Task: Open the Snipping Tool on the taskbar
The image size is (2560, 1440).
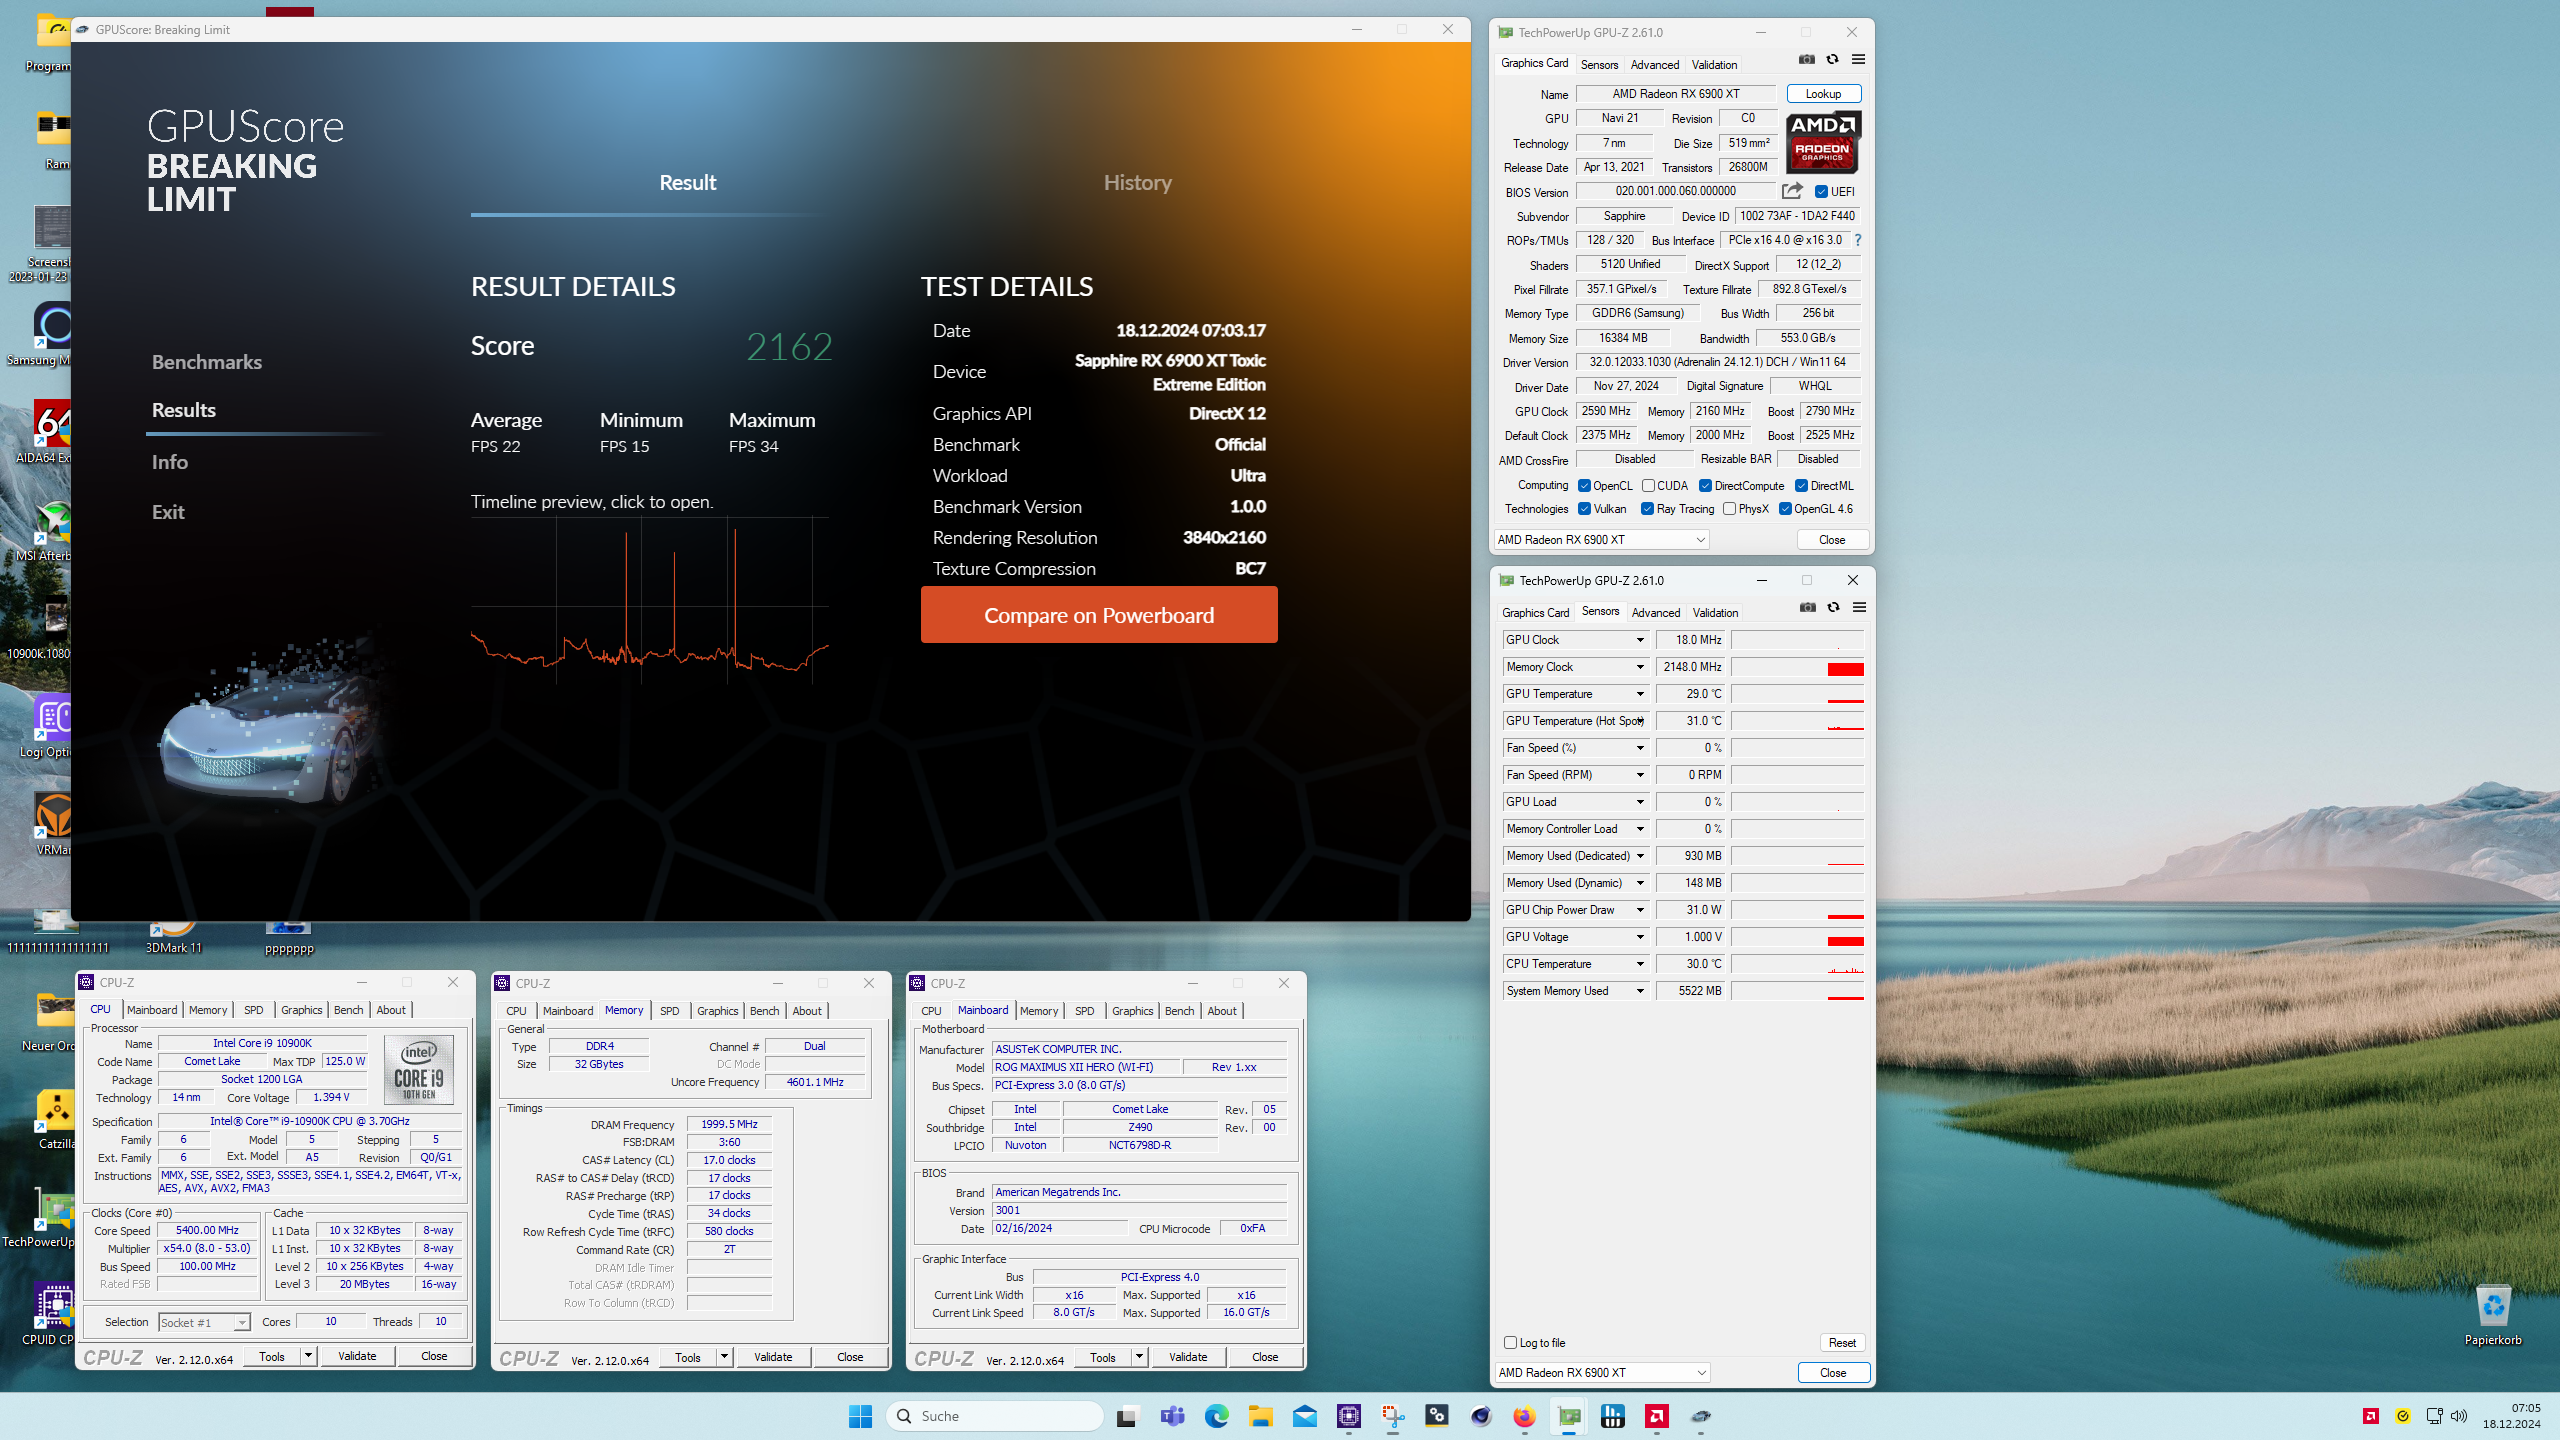Action: tap(1393, 1416)
